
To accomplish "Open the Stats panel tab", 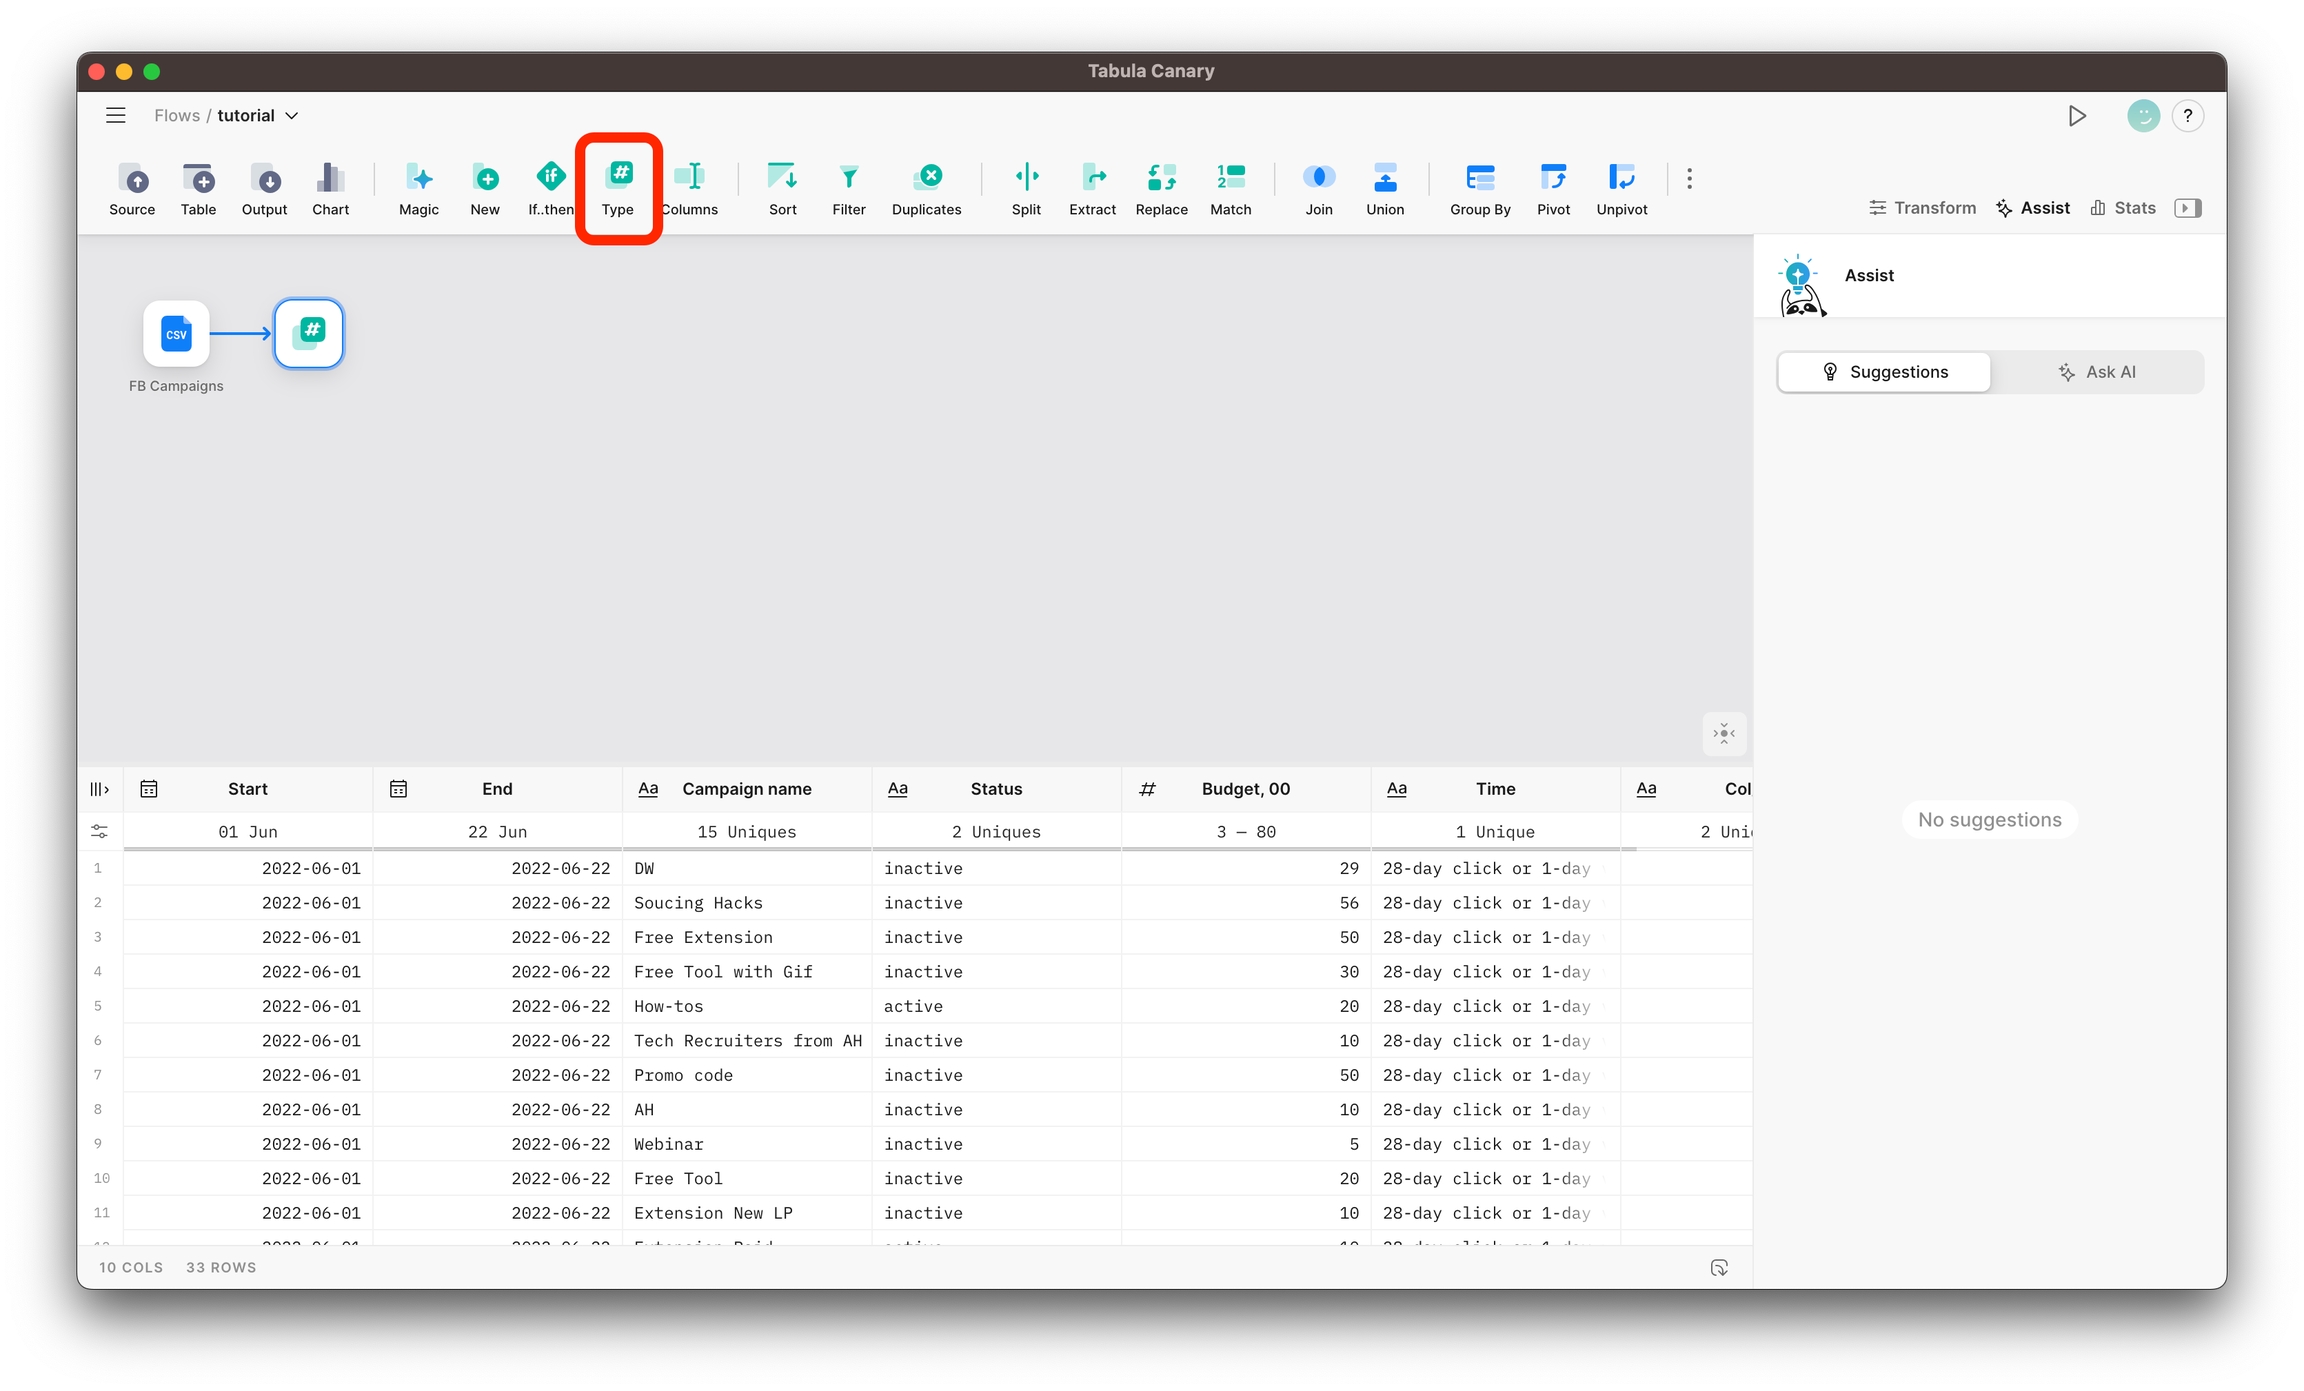I will 2123,208.
